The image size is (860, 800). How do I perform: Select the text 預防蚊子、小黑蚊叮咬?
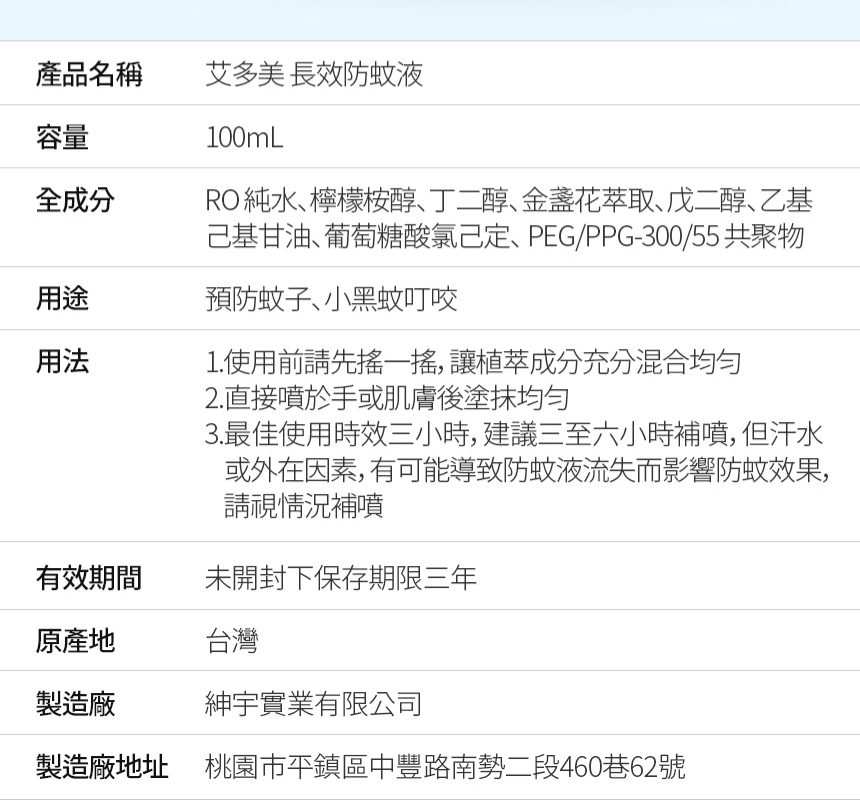click(x=331, y=299)
